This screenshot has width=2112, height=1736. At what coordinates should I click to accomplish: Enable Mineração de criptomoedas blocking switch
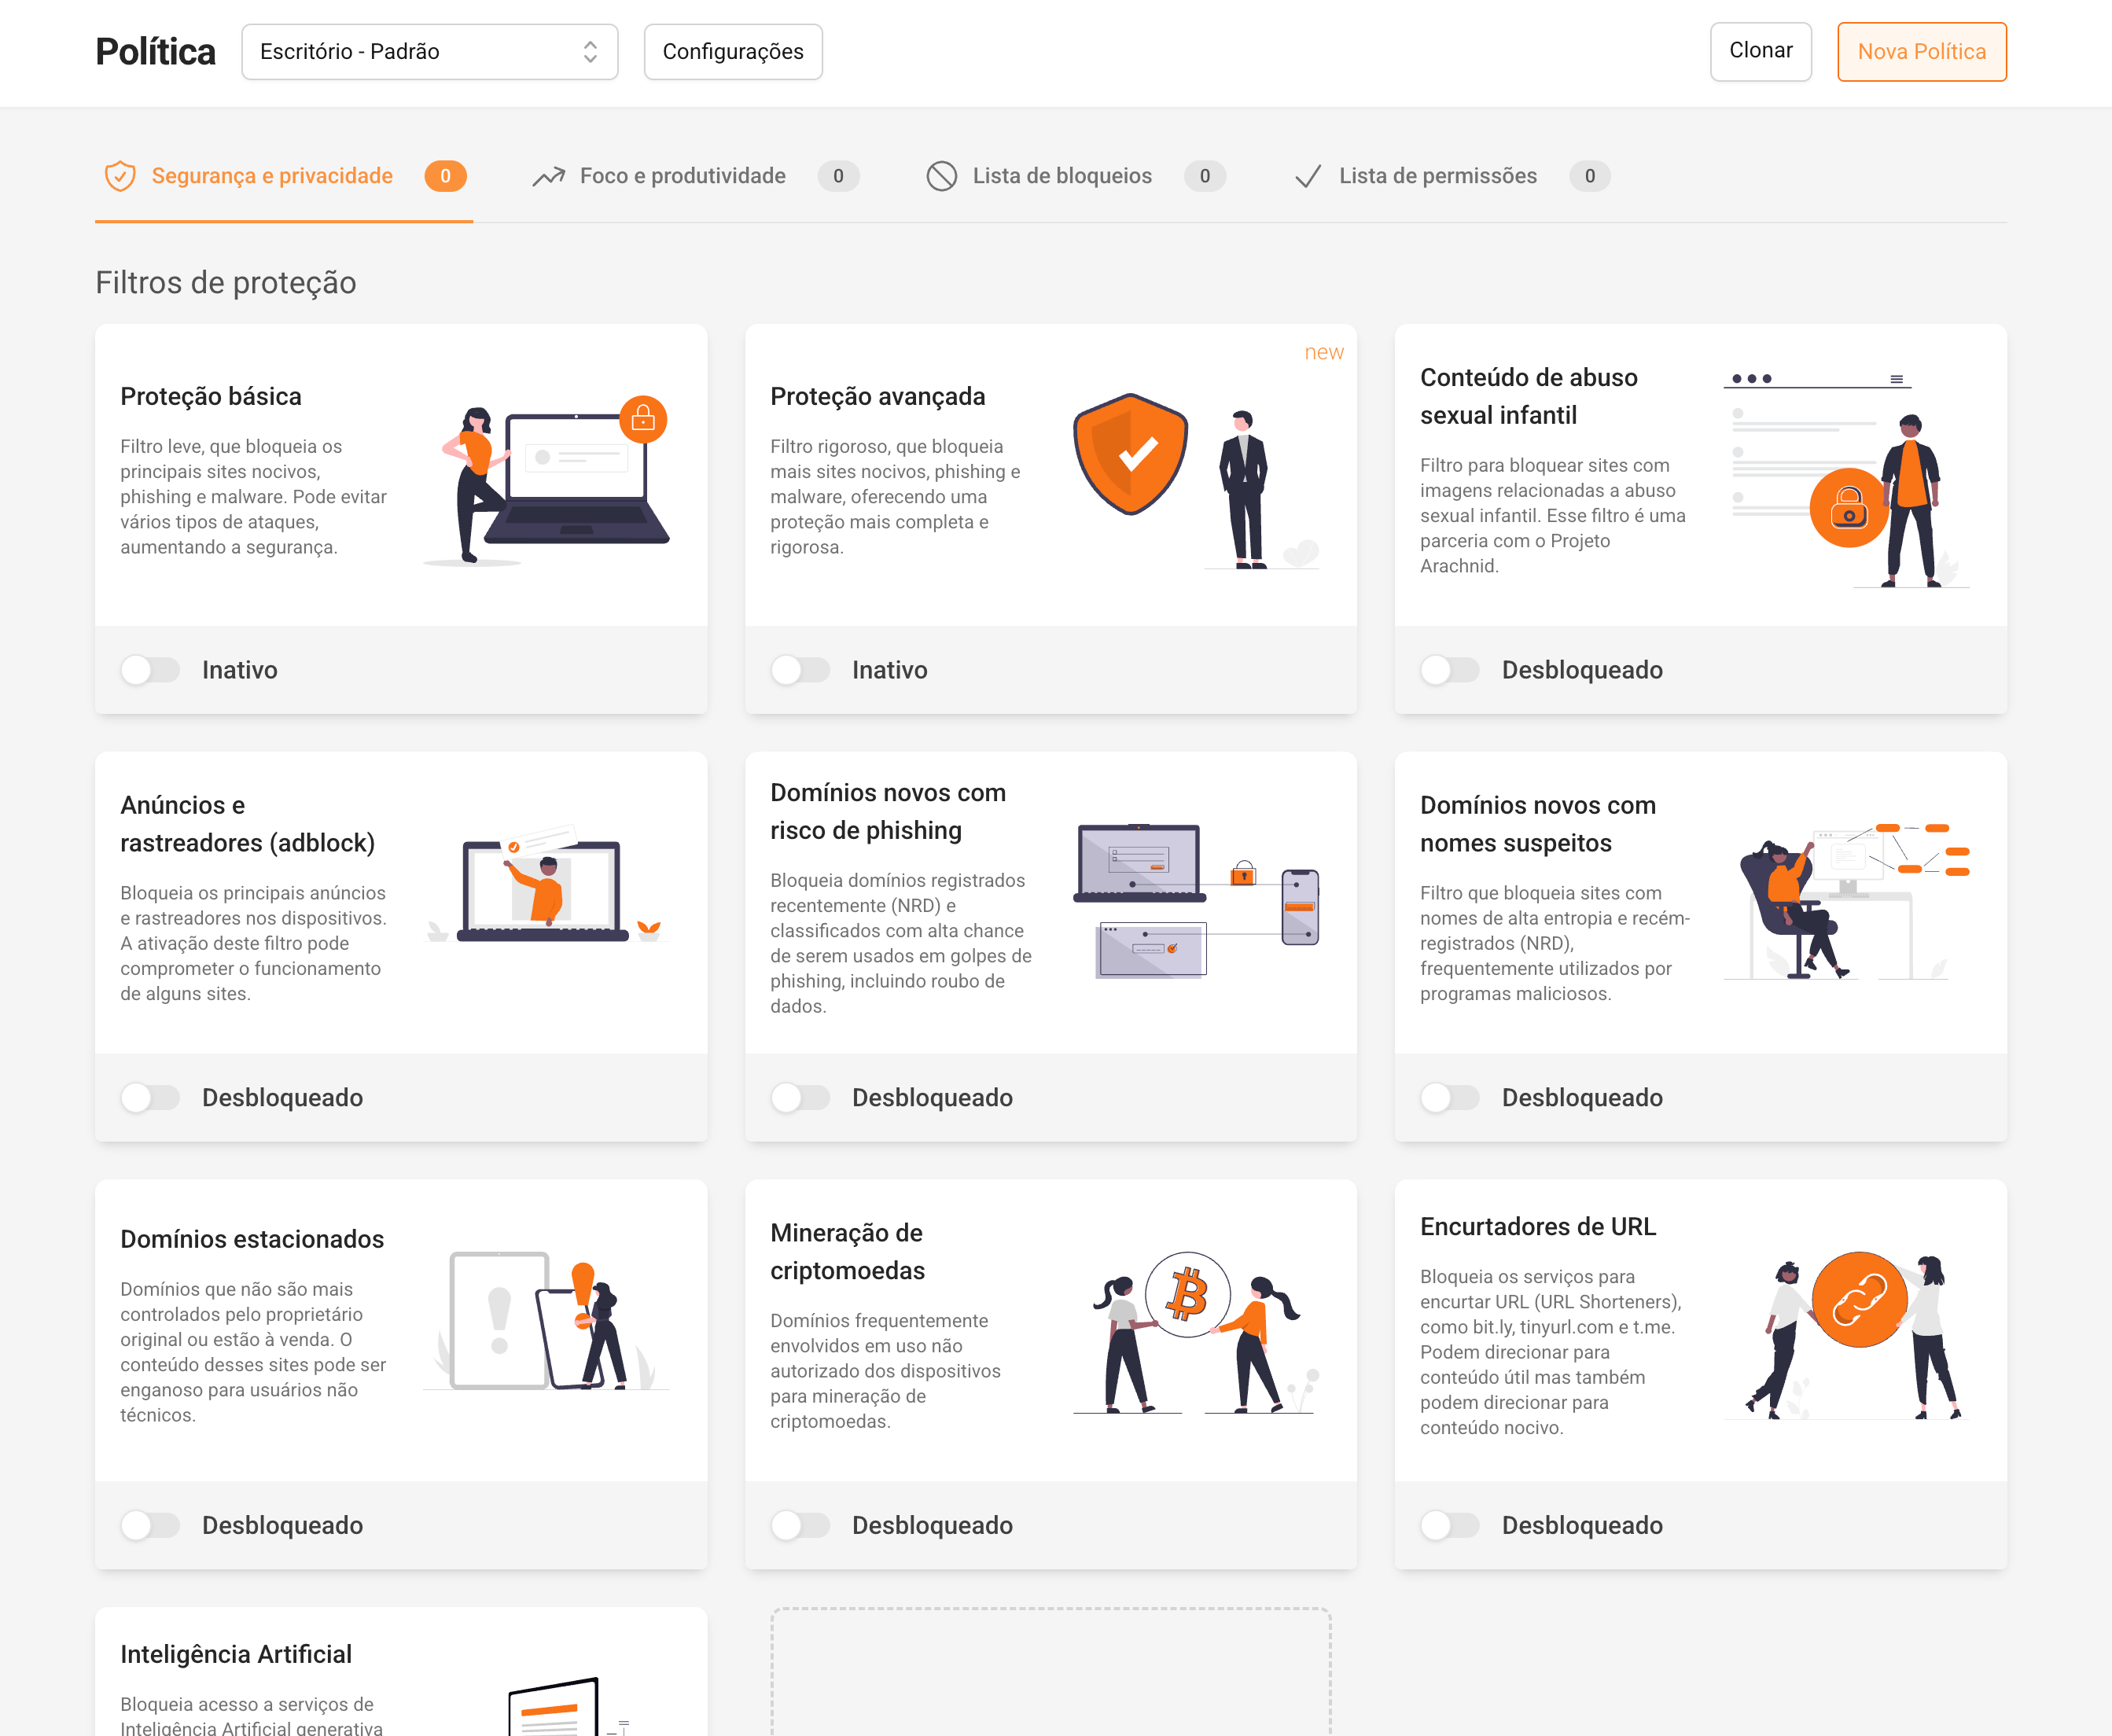pos(800,1525)
